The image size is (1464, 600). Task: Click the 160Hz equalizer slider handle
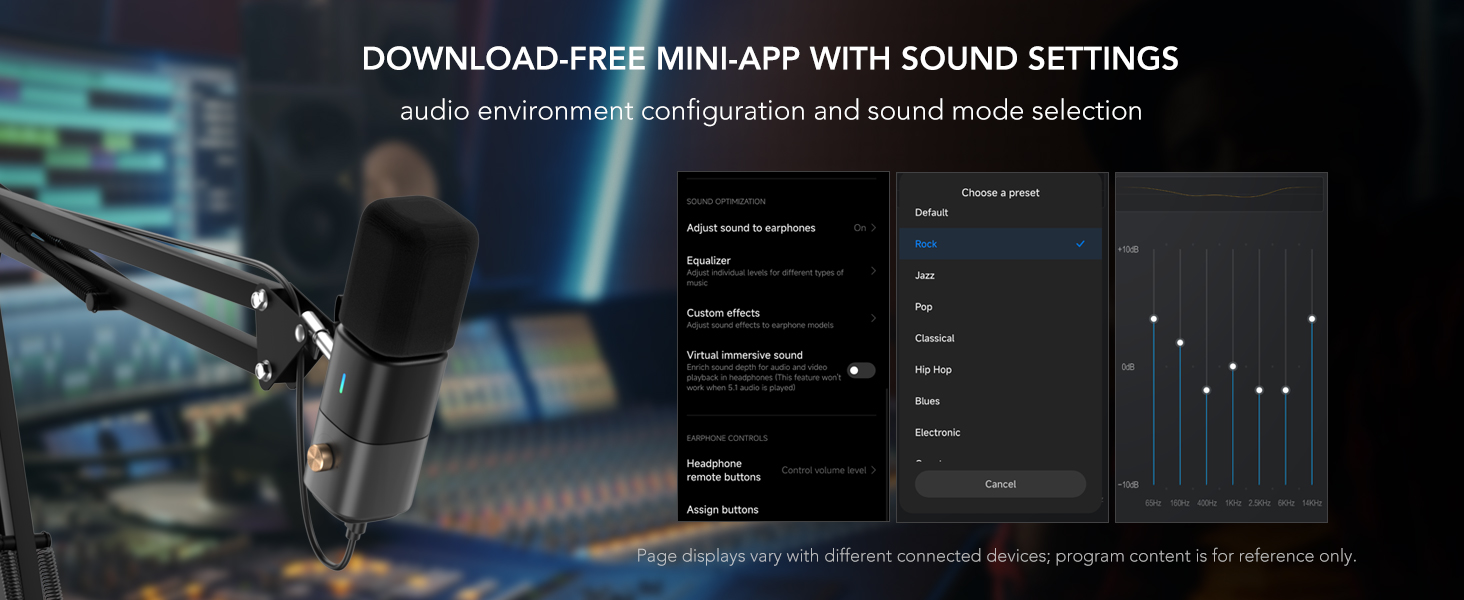pyautogui.click(x=1180, y=343)
